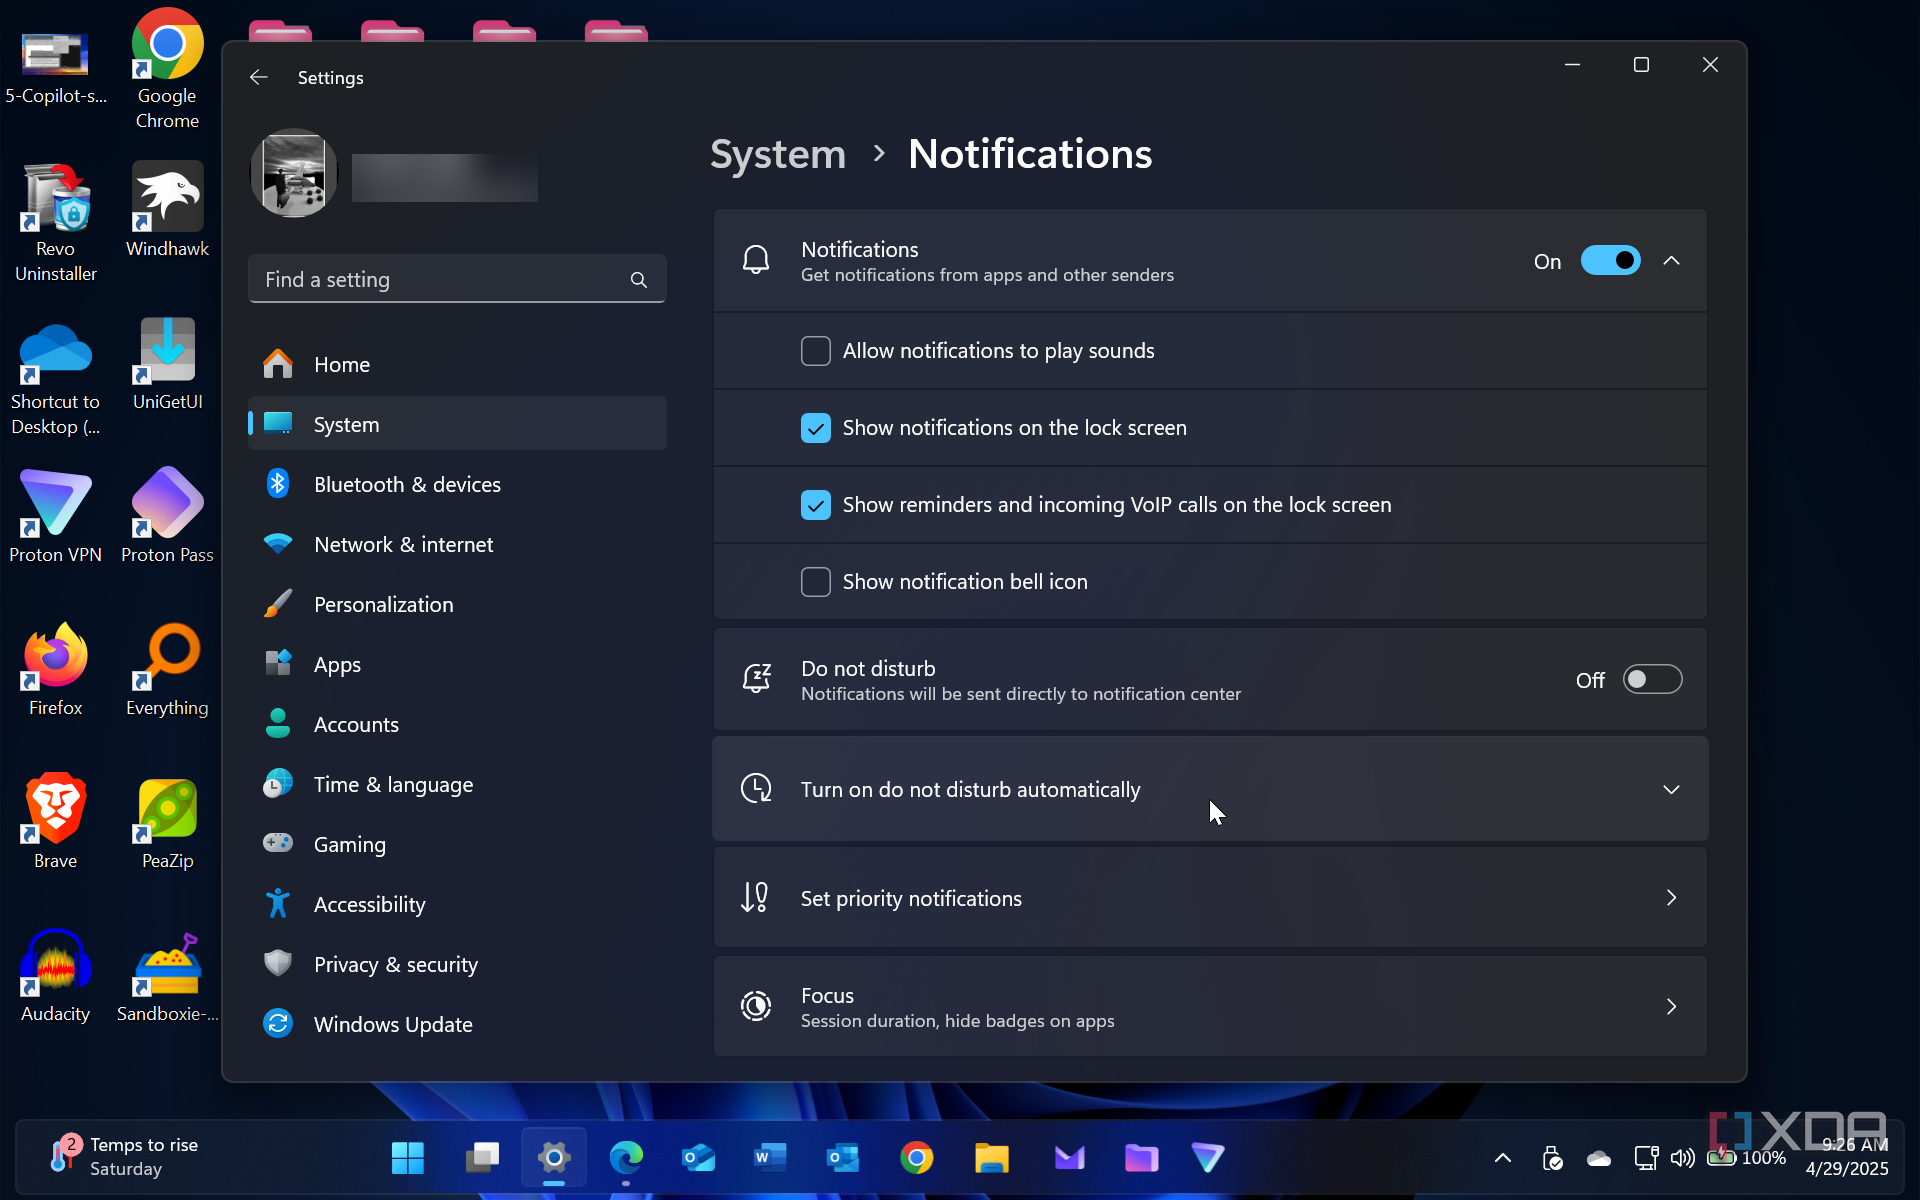Image resolution: width=1920 pixels, height=1200 pixels.
Task: Open Word from the taskbar
Action: coord(770,1158)
